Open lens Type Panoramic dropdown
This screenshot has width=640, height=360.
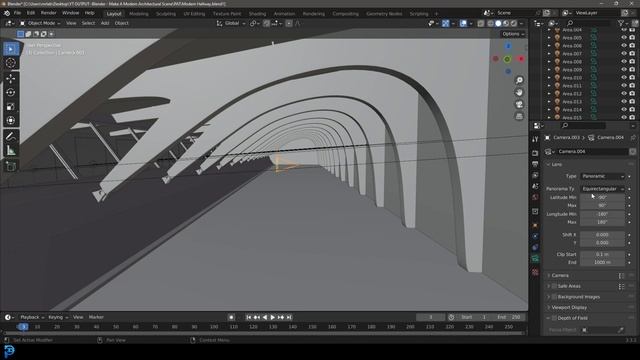click(602, 176)
